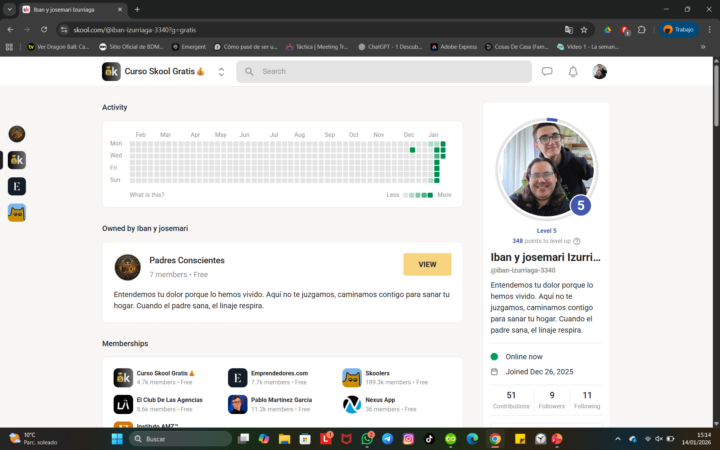
Task: Open the Pablo Martinez Garcia membership
Action: [x=281, y=399]
